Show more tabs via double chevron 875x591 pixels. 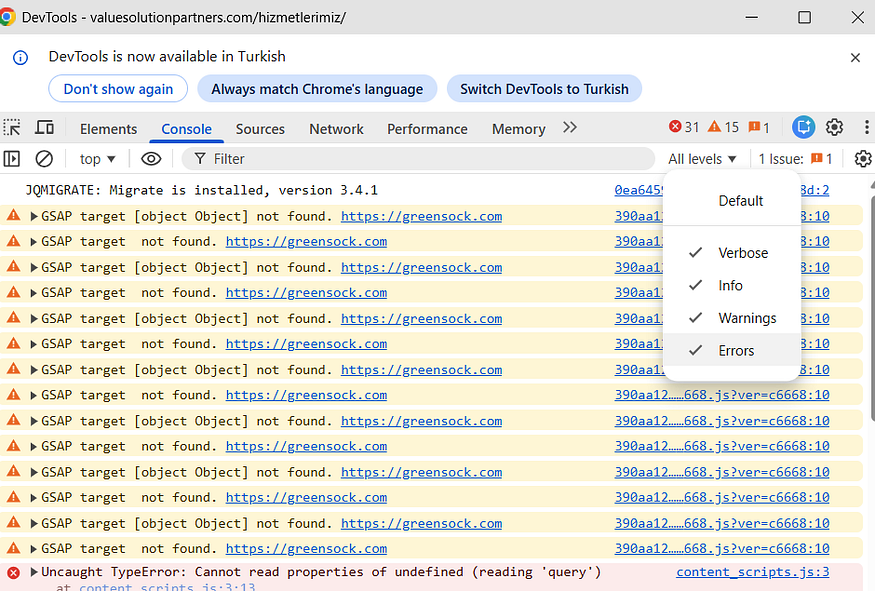tap(569, 128)
